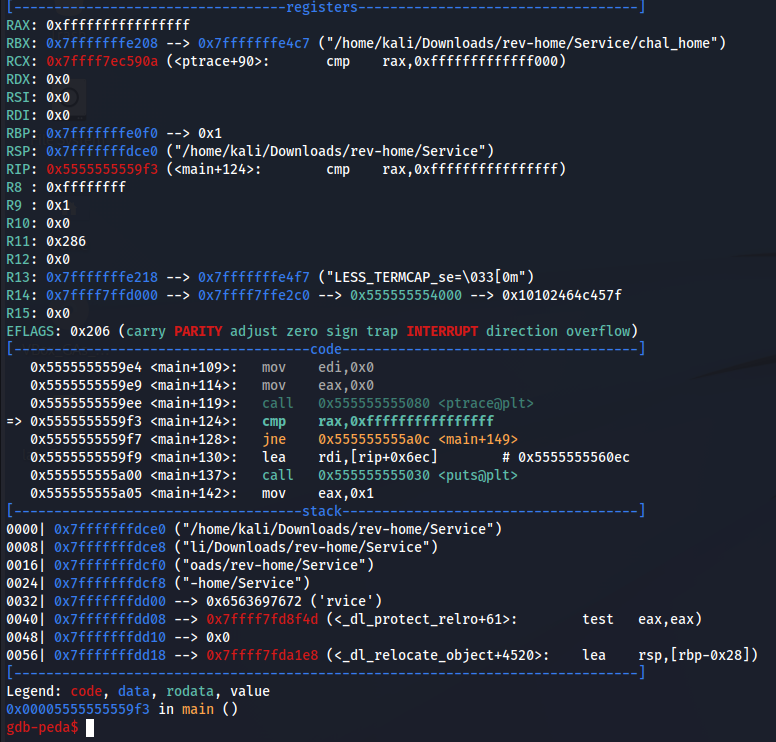This screenshot has width=776, height=742.
Task: Click stack value 0x6563697672 ('rvice')
Action: tap(294, 601)
